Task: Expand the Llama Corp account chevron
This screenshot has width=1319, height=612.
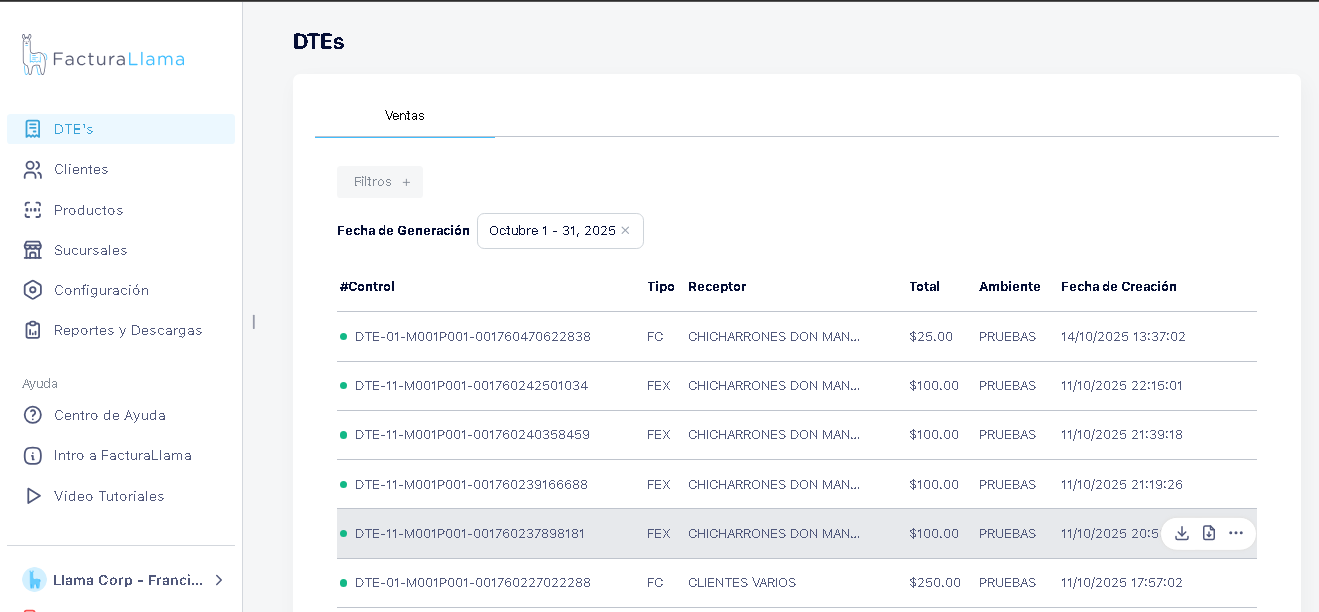Action: 219,580
